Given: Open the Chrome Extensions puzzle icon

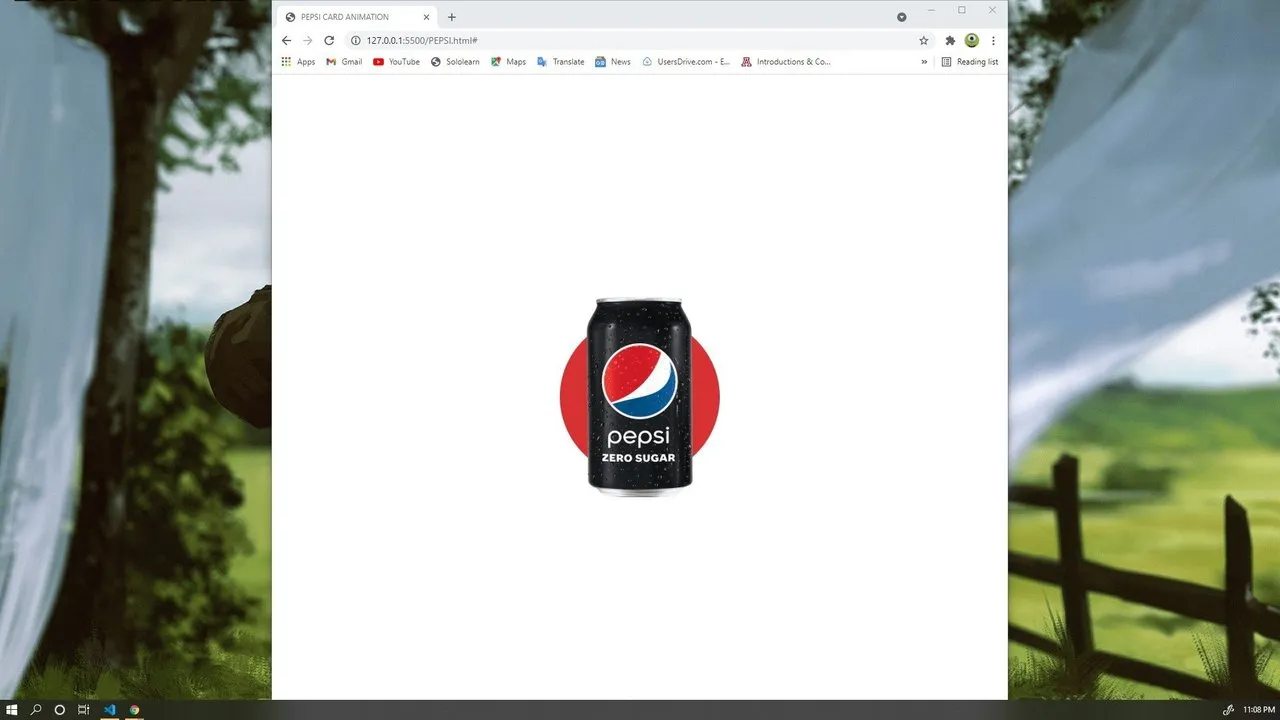Looking at the screenshot, I should tap(950, 40).
